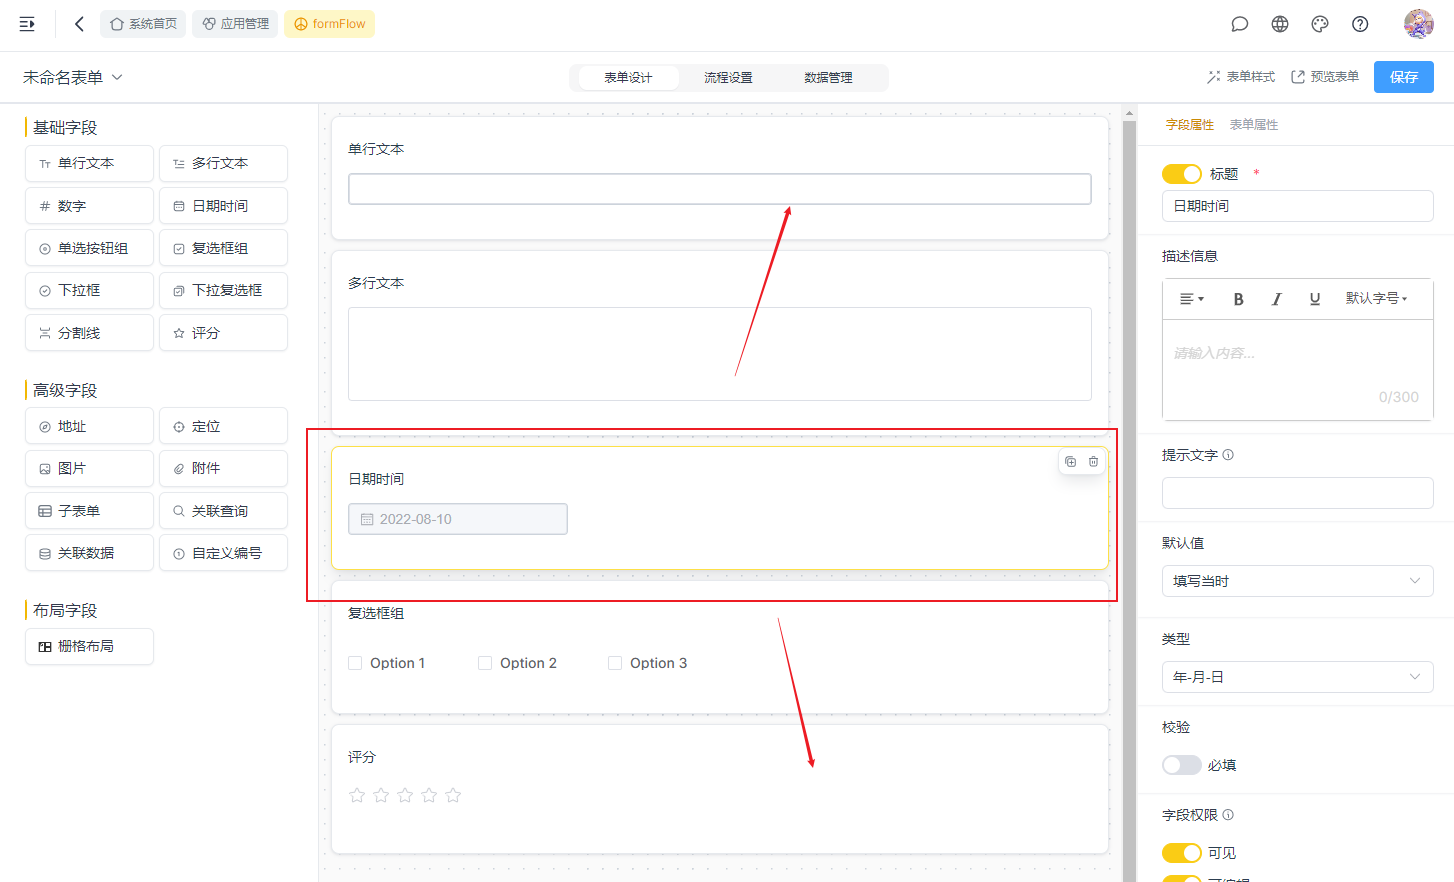Viewport: 1454px width, 882px height.
Task: Switch to the 字段属性 tab
Action: tap(1190, 125)
